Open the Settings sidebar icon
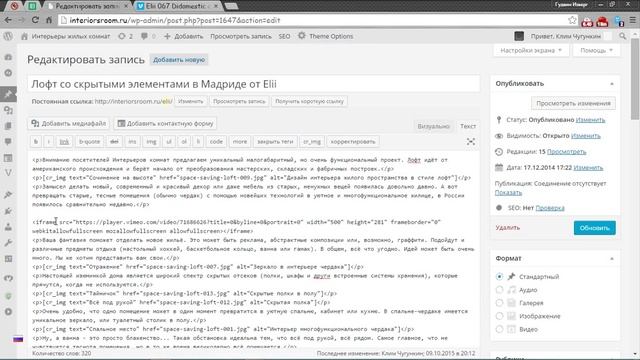Screen dimensions: 640x360 tap(8, 259)
